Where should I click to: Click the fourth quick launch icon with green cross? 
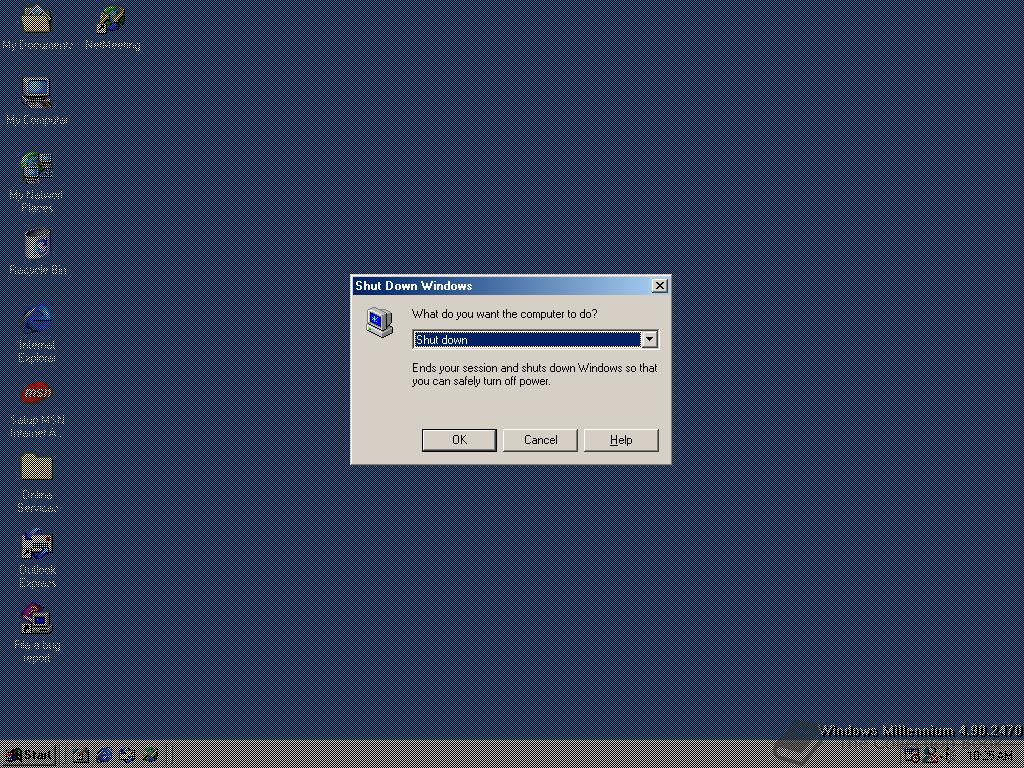tap(151, 756)
